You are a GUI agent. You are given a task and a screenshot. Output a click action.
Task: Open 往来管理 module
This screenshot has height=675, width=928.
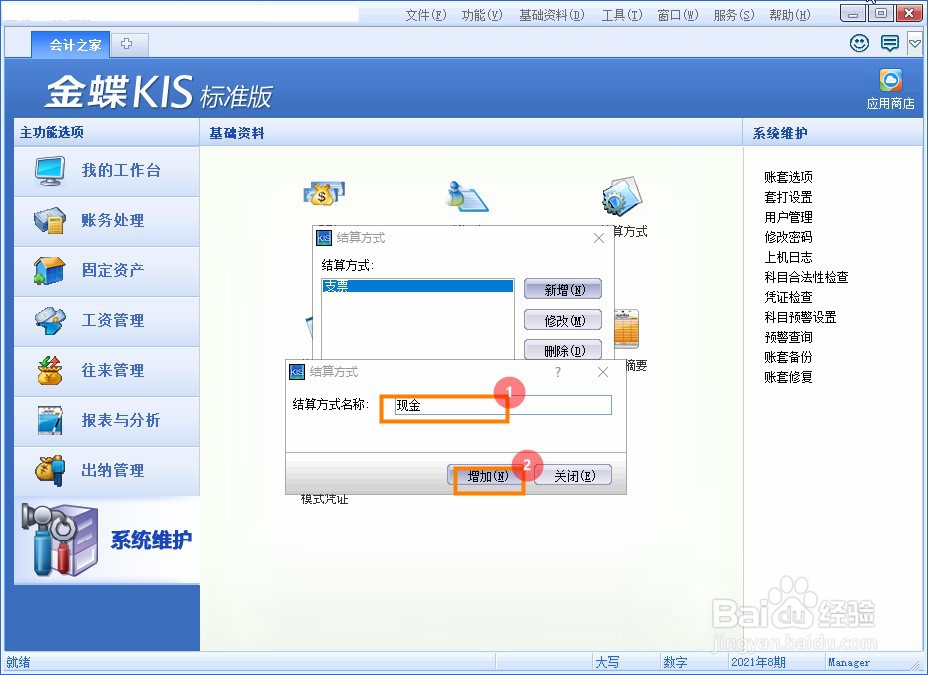pos(107,371)
